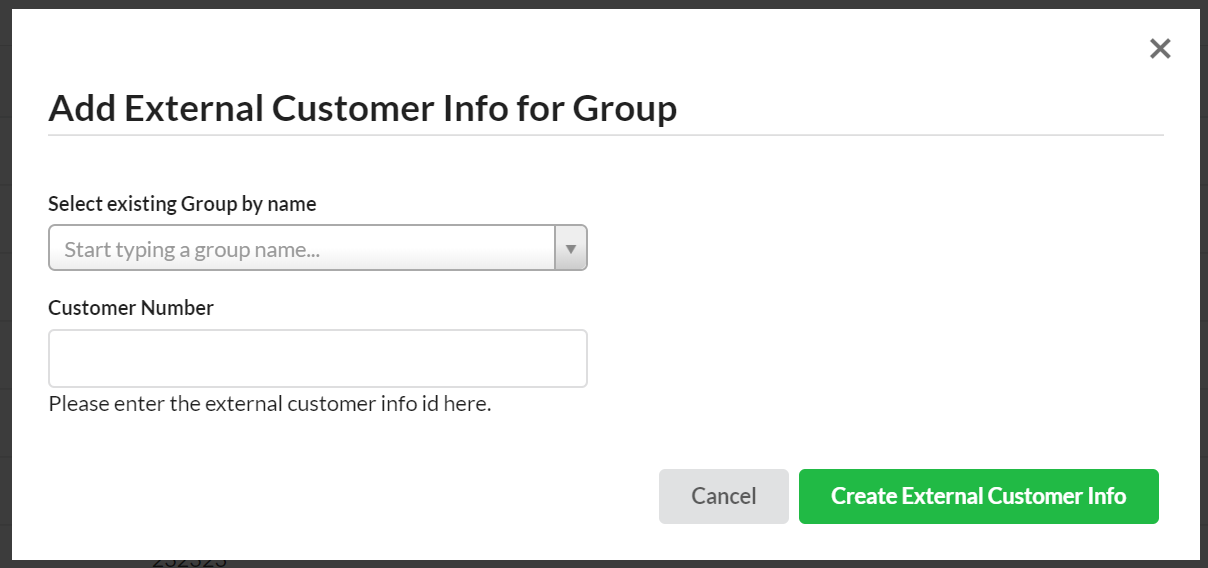Click the 'Please enter the external customer info id' hint
The height and width of the screenshot is (568, 1208).
coord(270,405)
